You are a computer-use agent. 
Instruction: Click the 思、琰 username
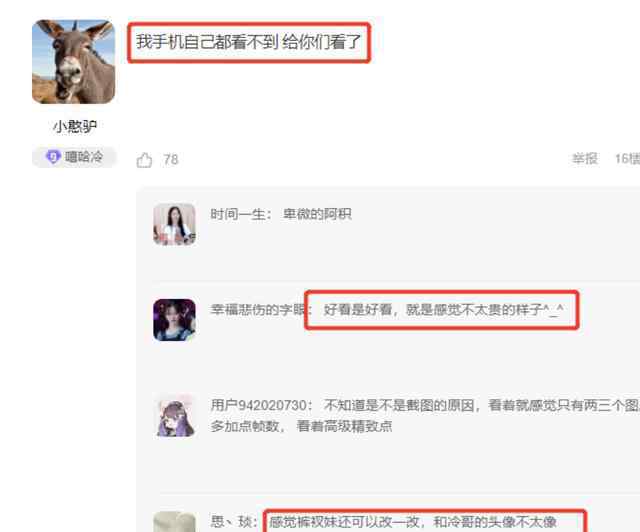point(231,521)
